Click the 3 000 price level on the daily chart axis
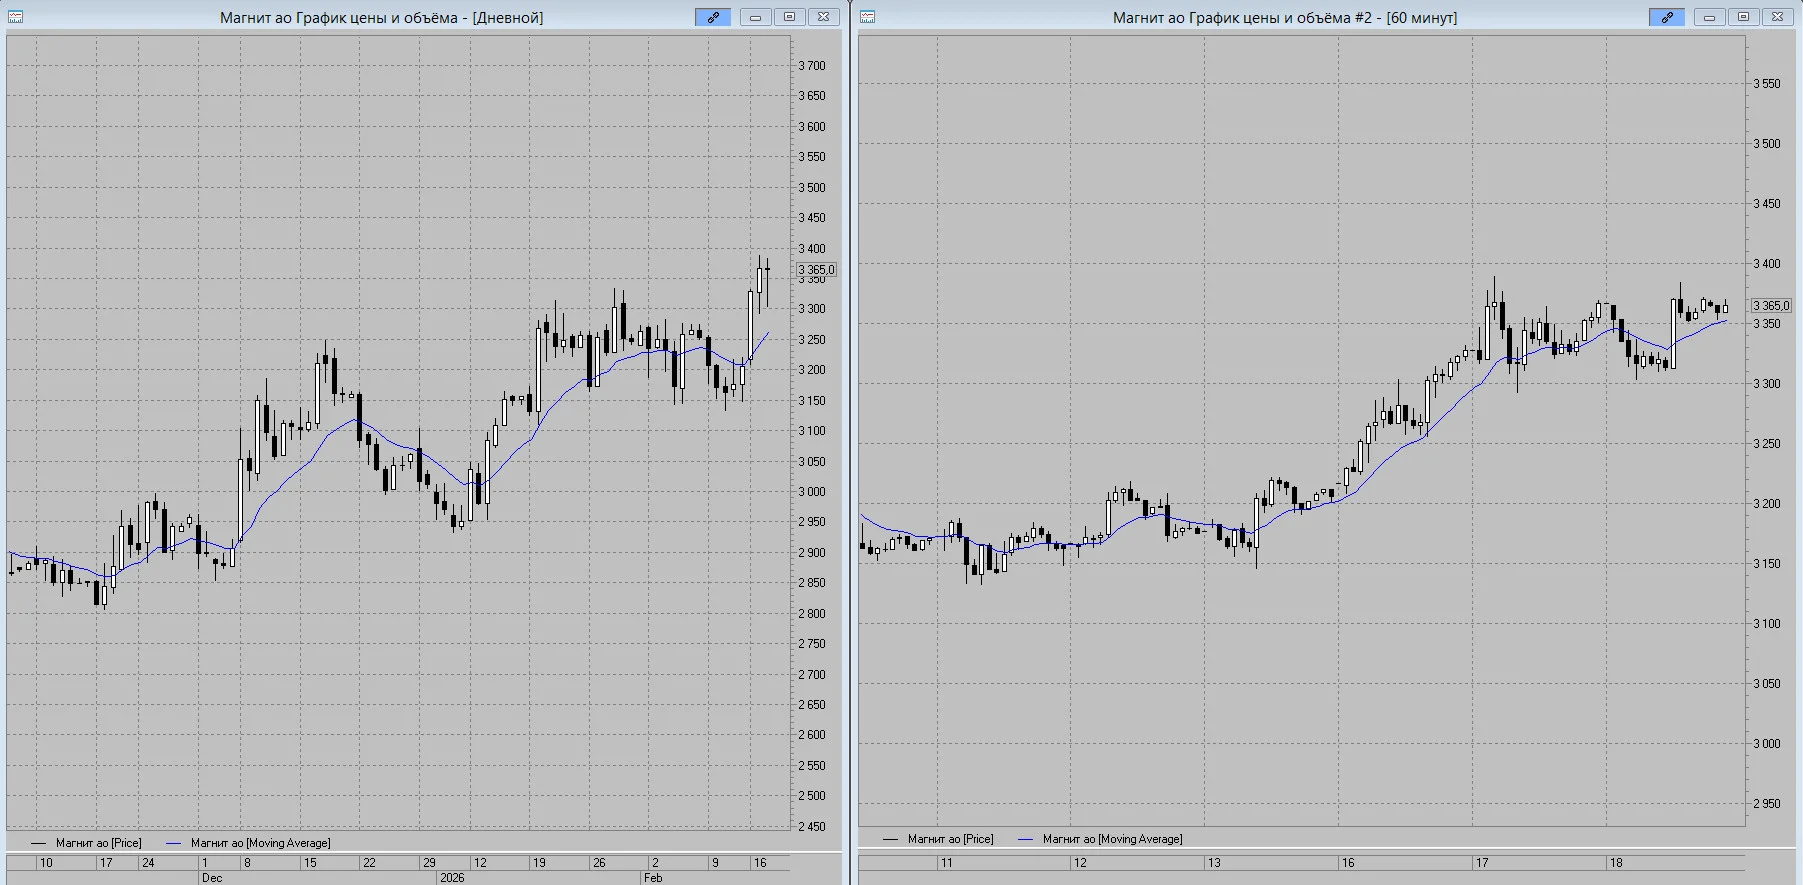Screen dimensions: 1803x885 pos(812,492)
